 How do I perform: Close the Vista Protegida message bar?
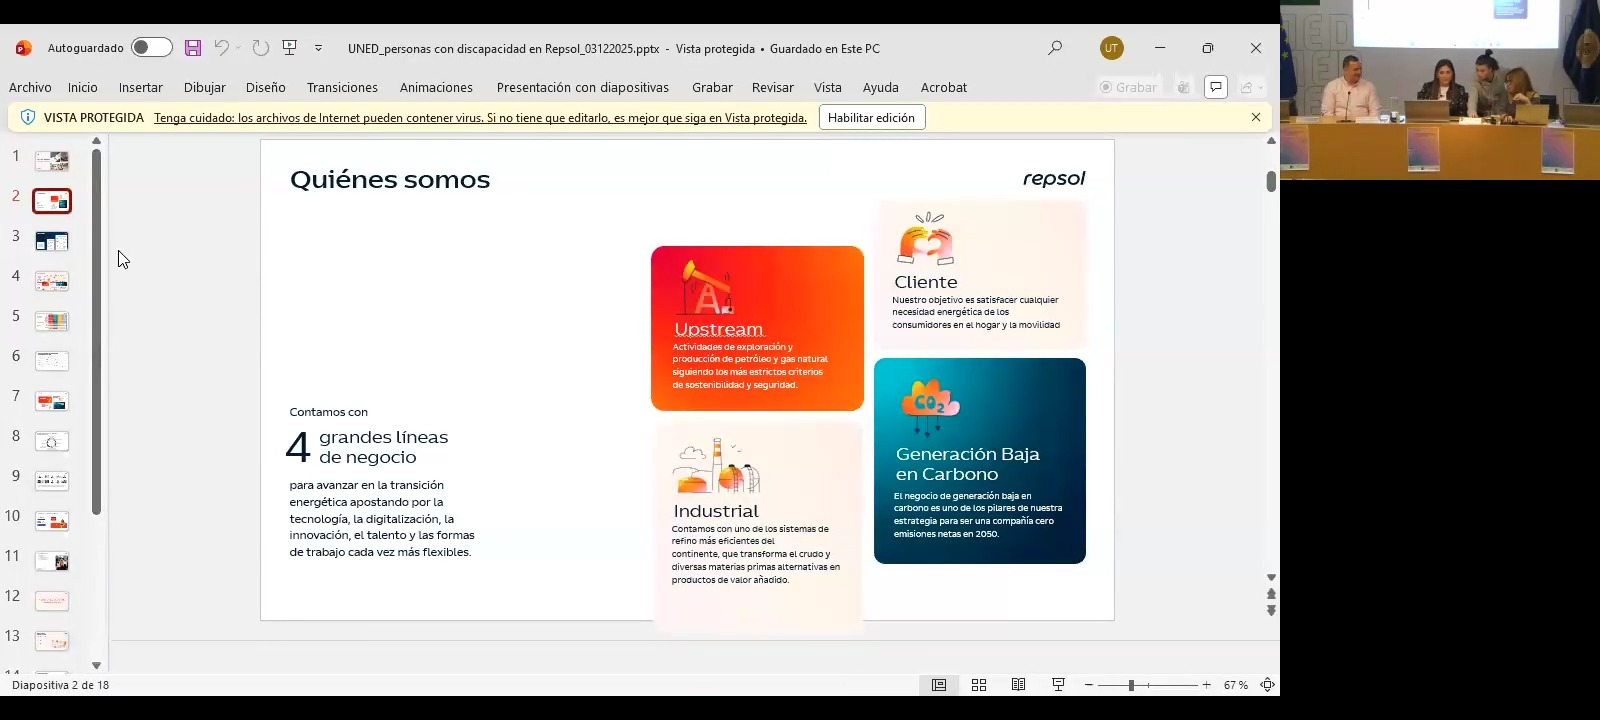click(x=1256, y=117)
